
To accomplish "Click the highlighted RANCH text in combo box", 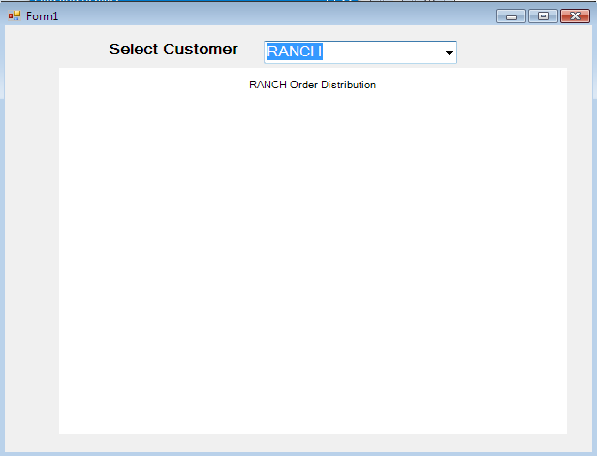I will point(294,51).
